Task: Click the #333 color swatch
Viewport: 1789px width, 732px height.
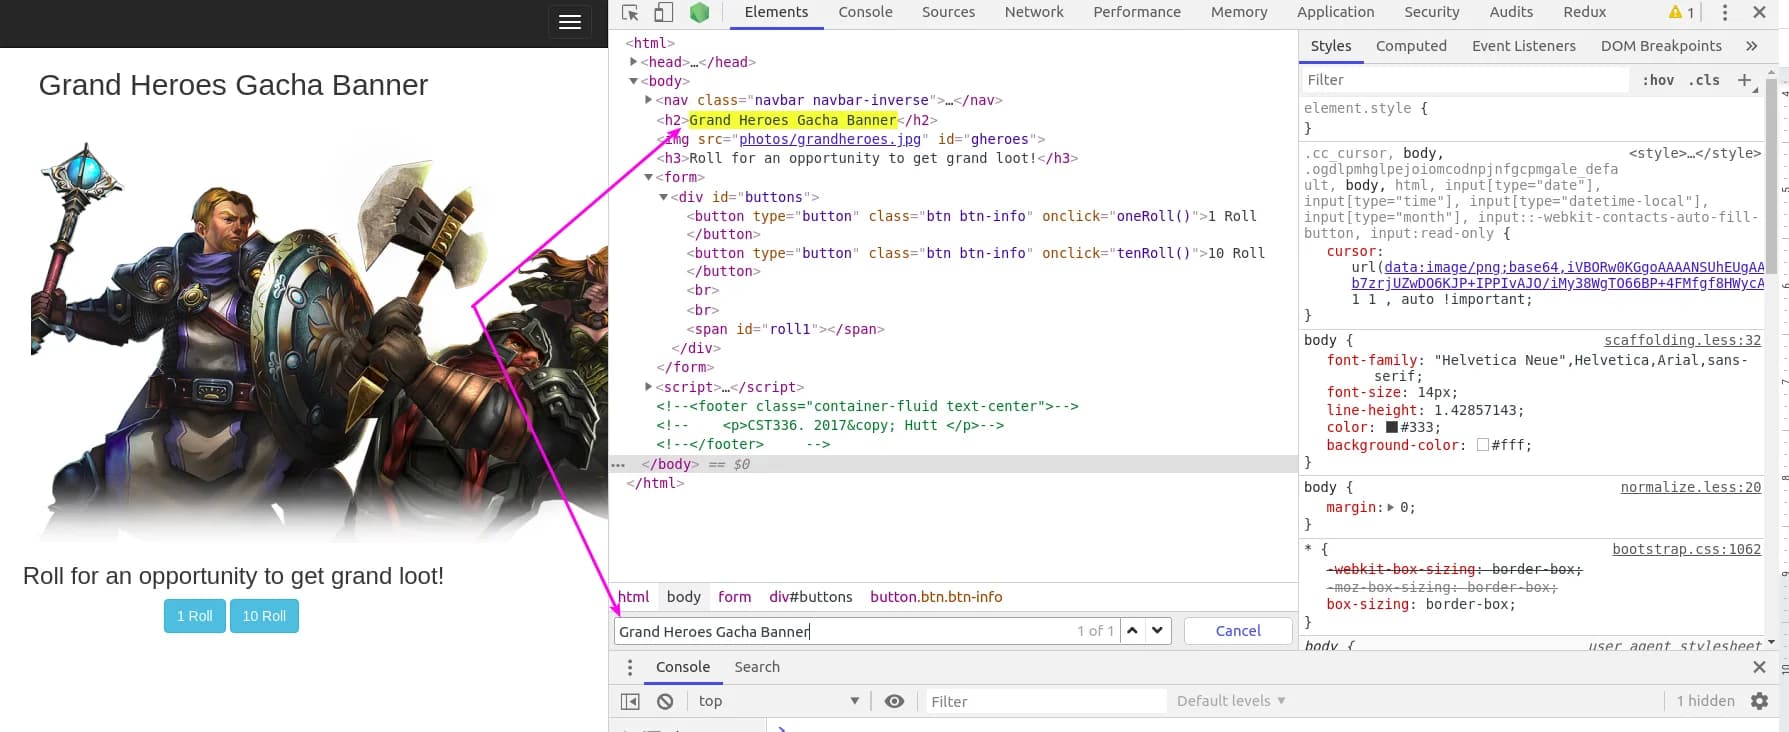Action: pos(1391,428)
